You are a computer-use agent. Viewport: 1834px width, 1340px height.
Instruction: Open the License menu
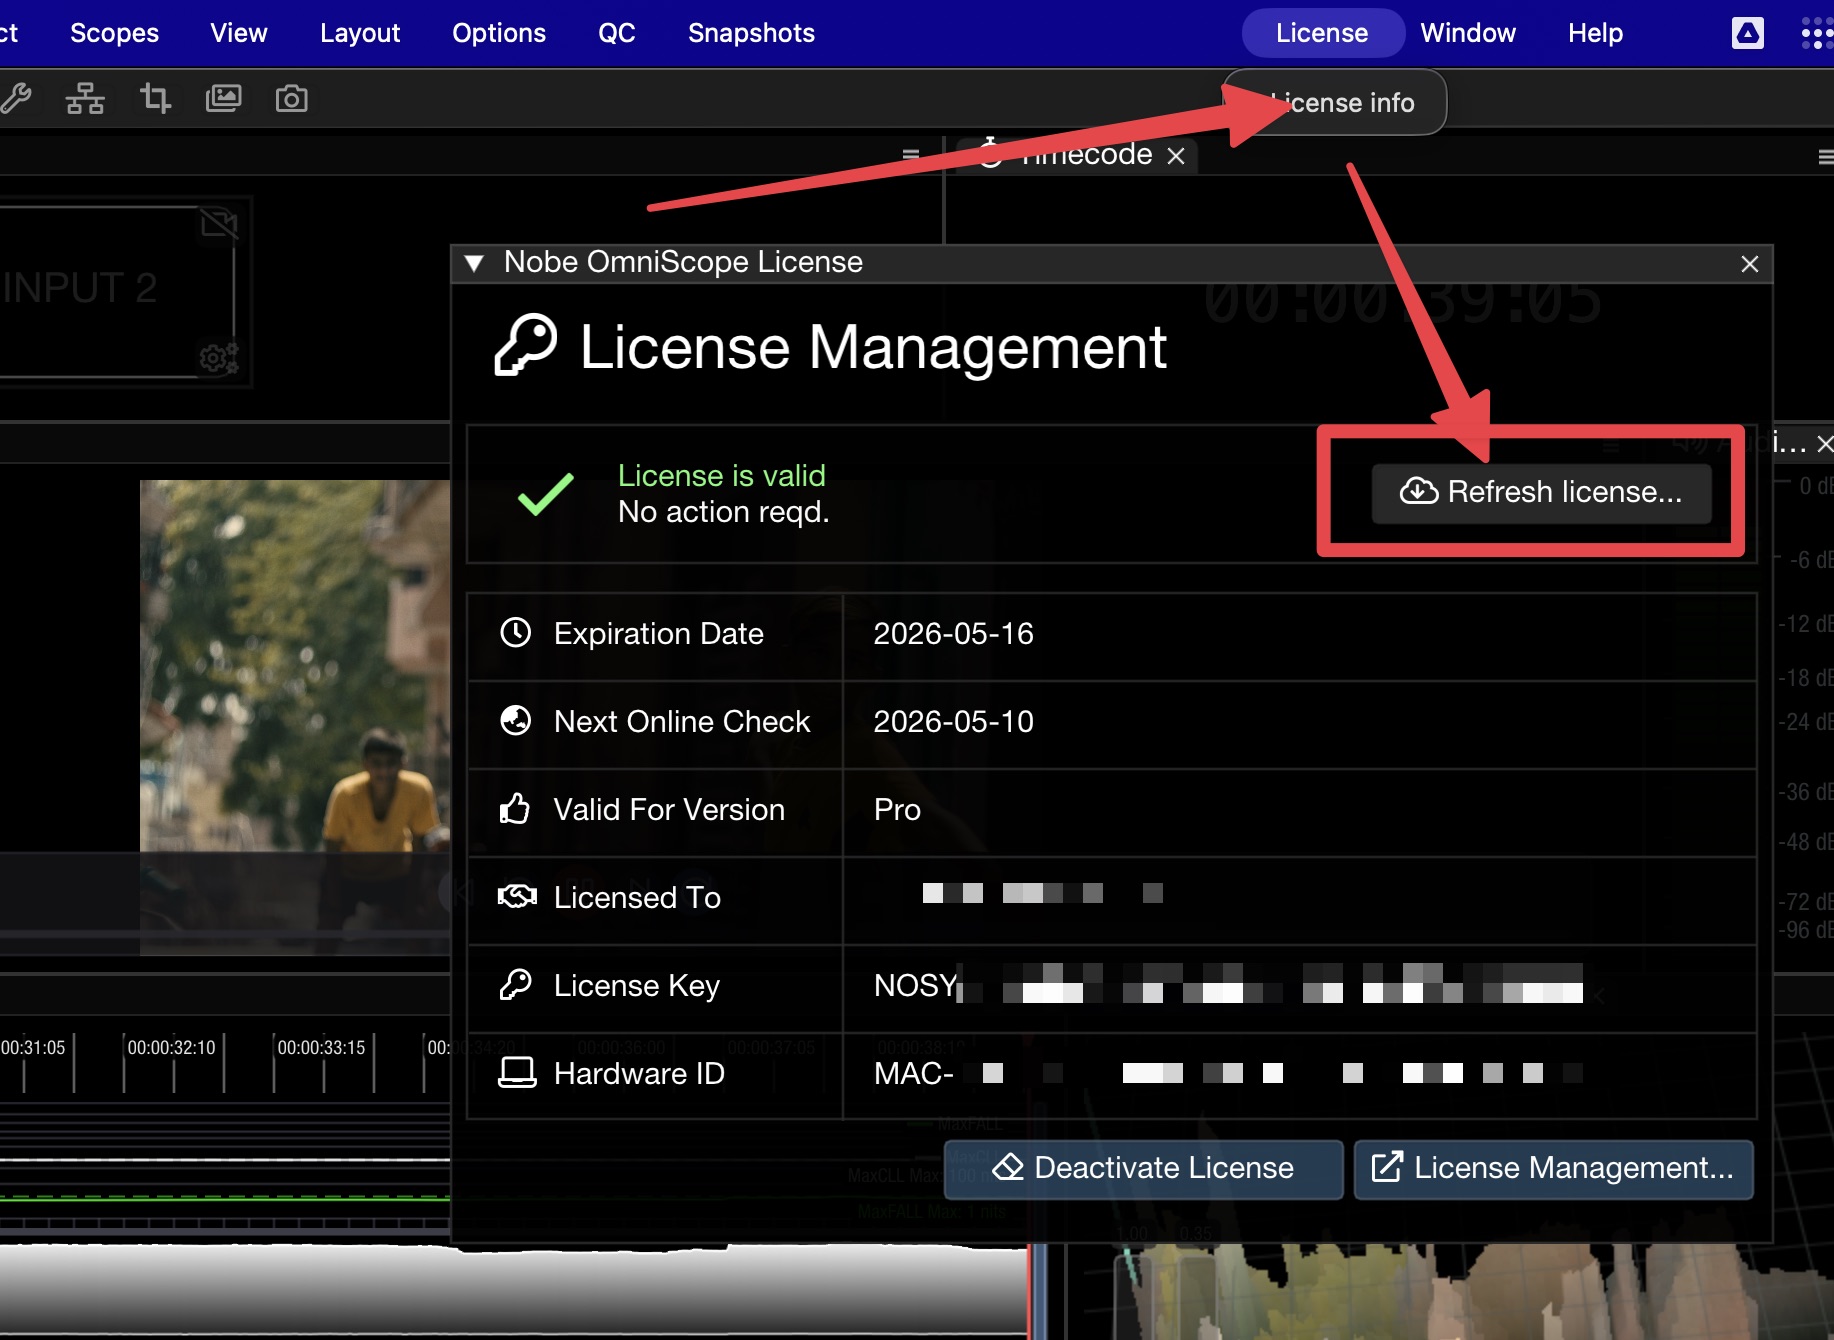click(x=1322, y=32)
